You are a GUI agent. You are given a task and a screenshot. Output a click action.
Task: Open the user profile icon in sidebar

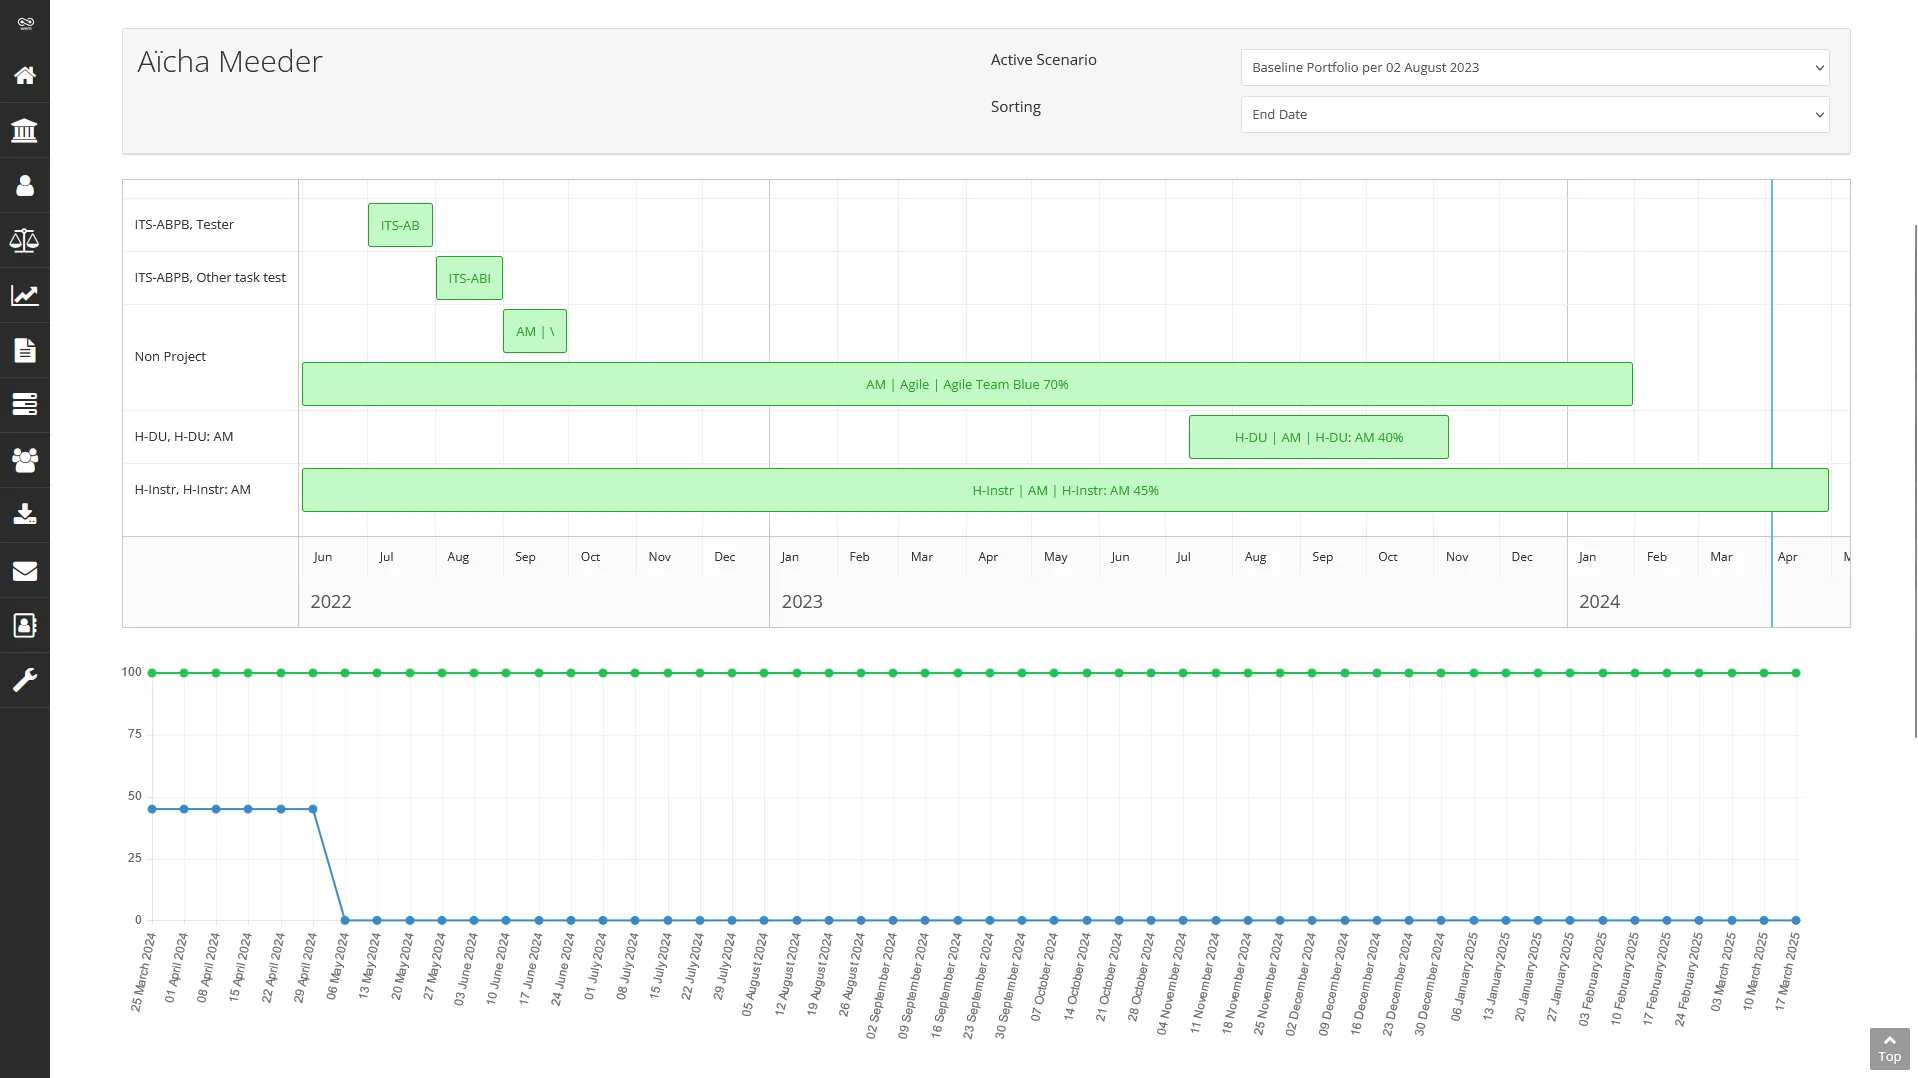point(24,185)
